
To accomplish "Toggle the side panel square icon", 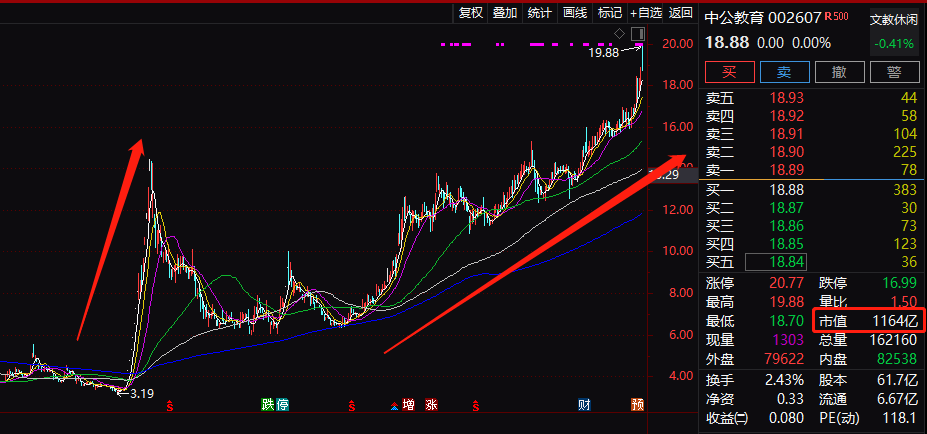I will click(637, 33).
